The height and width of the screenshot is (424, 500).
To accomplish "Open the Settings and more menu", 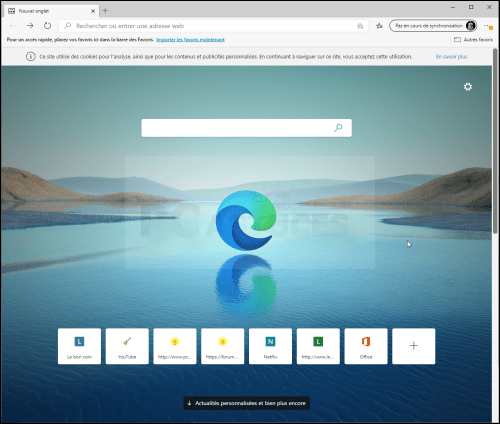I will pos(488,26).
